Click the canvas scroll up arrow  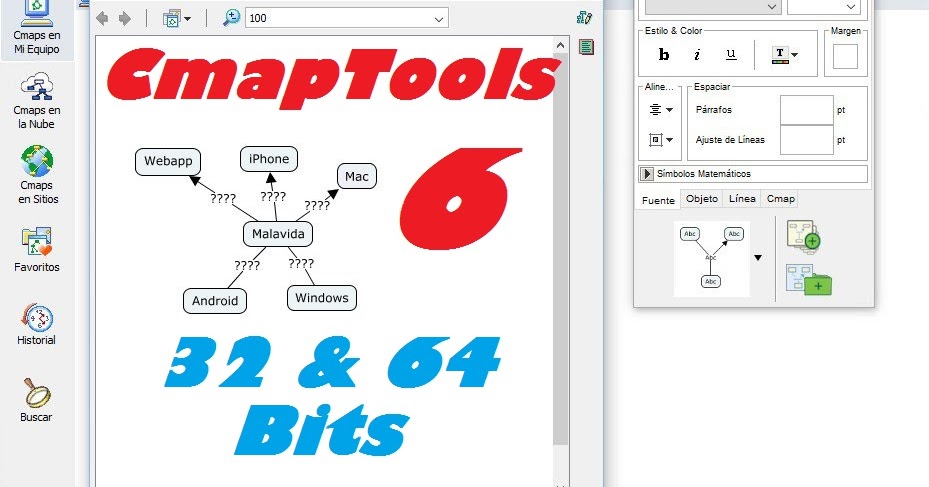tap(560, 46)
